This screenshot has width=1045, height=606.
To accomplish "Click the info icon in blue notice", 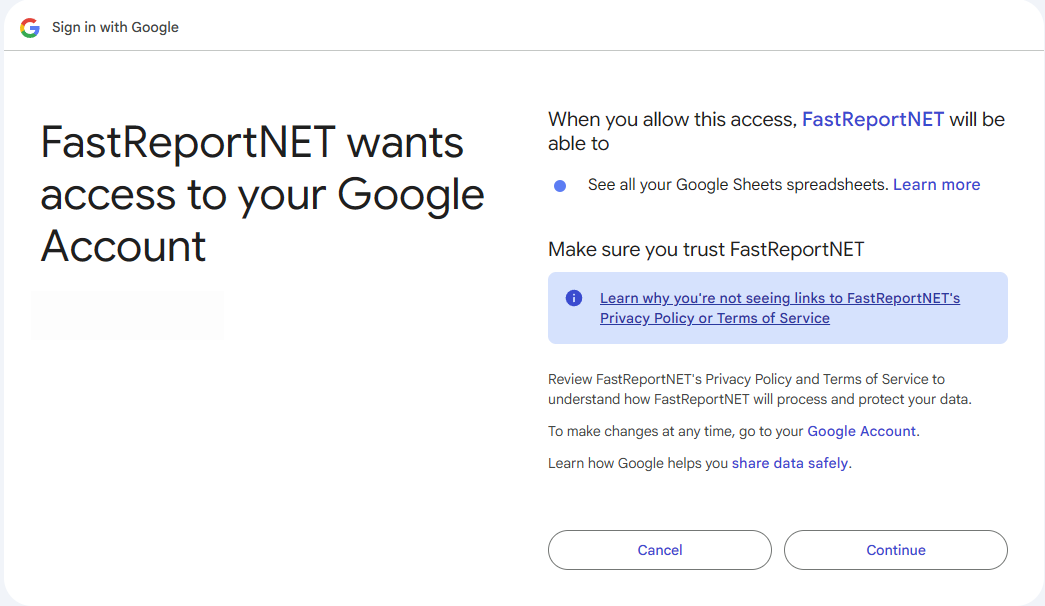I will [x=574, y=298].
